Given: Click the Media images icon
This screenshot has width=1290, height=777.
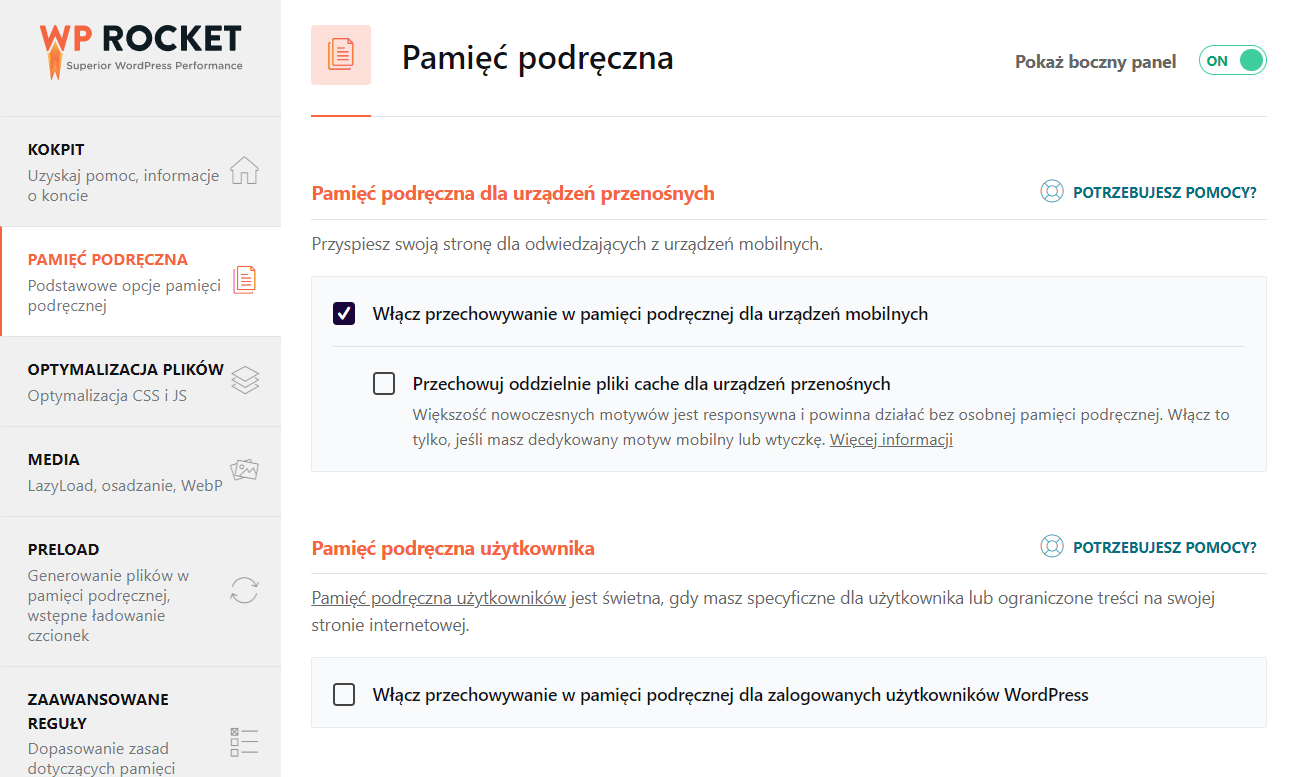Looking at the screenshot, I should pos(245,470).
